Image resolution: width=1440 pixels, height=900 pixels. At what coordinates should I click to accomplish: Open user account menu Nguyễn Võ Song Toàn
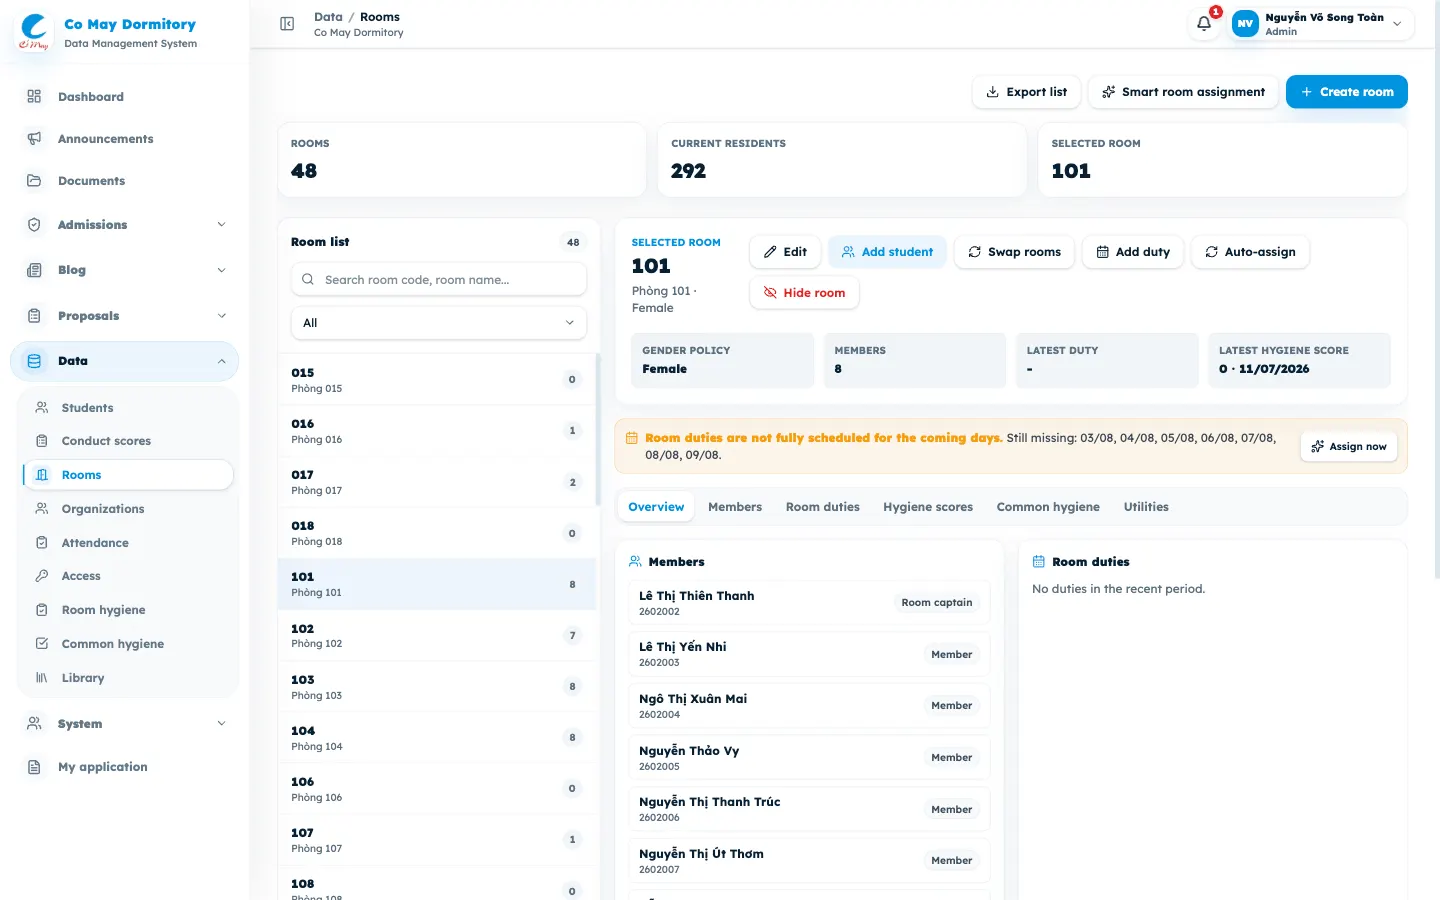[x=1321, y=24]
